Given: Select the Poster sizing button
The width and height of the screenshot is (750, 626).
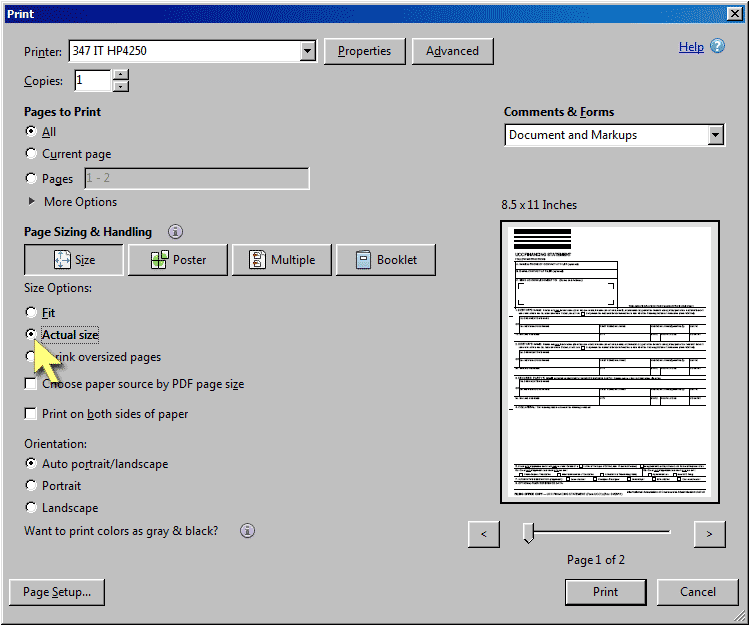Looking at the screenshot, I should point(178,260).
